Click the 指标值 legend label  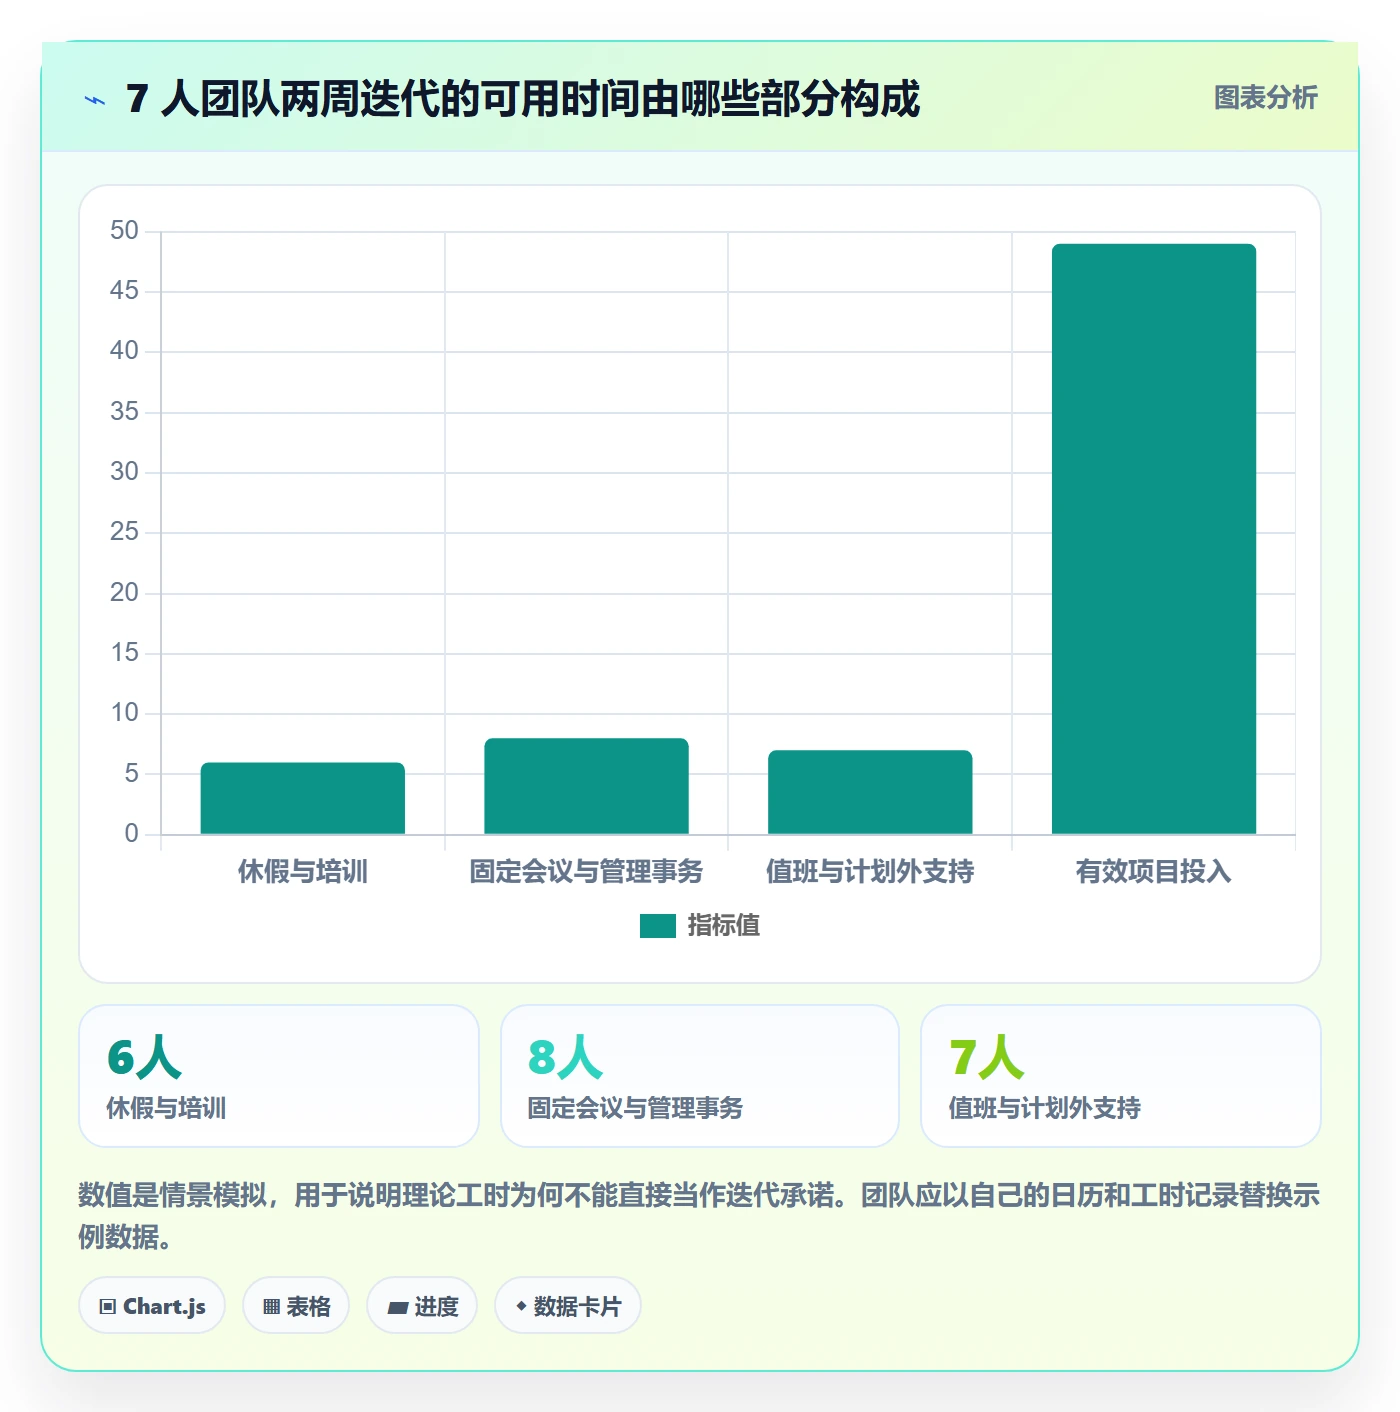click(724, 926)
